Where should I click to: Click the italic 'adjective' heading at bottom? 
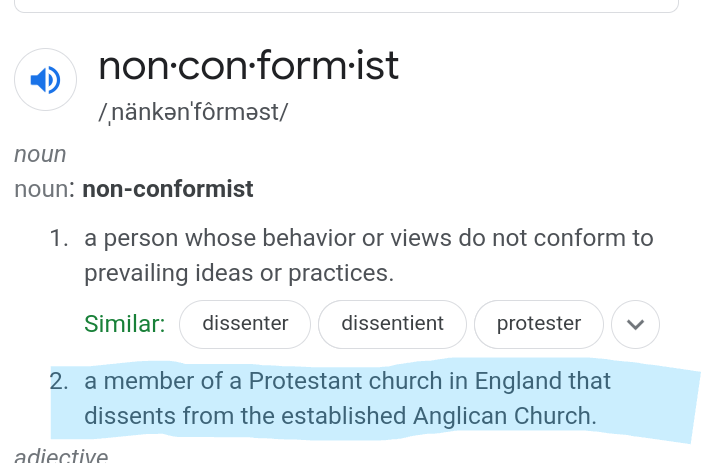pyautogui.click(x=61, y=455)
